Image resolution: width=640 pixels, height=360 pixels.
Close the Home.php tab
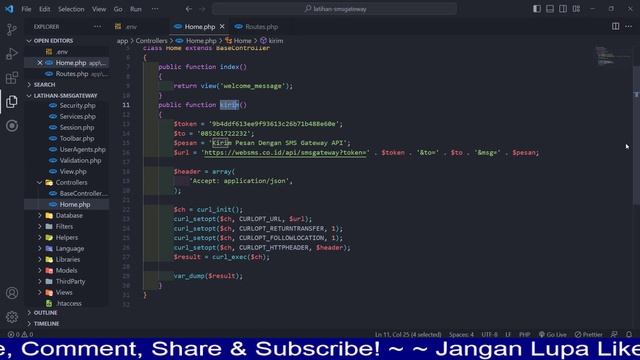[222, 27]
